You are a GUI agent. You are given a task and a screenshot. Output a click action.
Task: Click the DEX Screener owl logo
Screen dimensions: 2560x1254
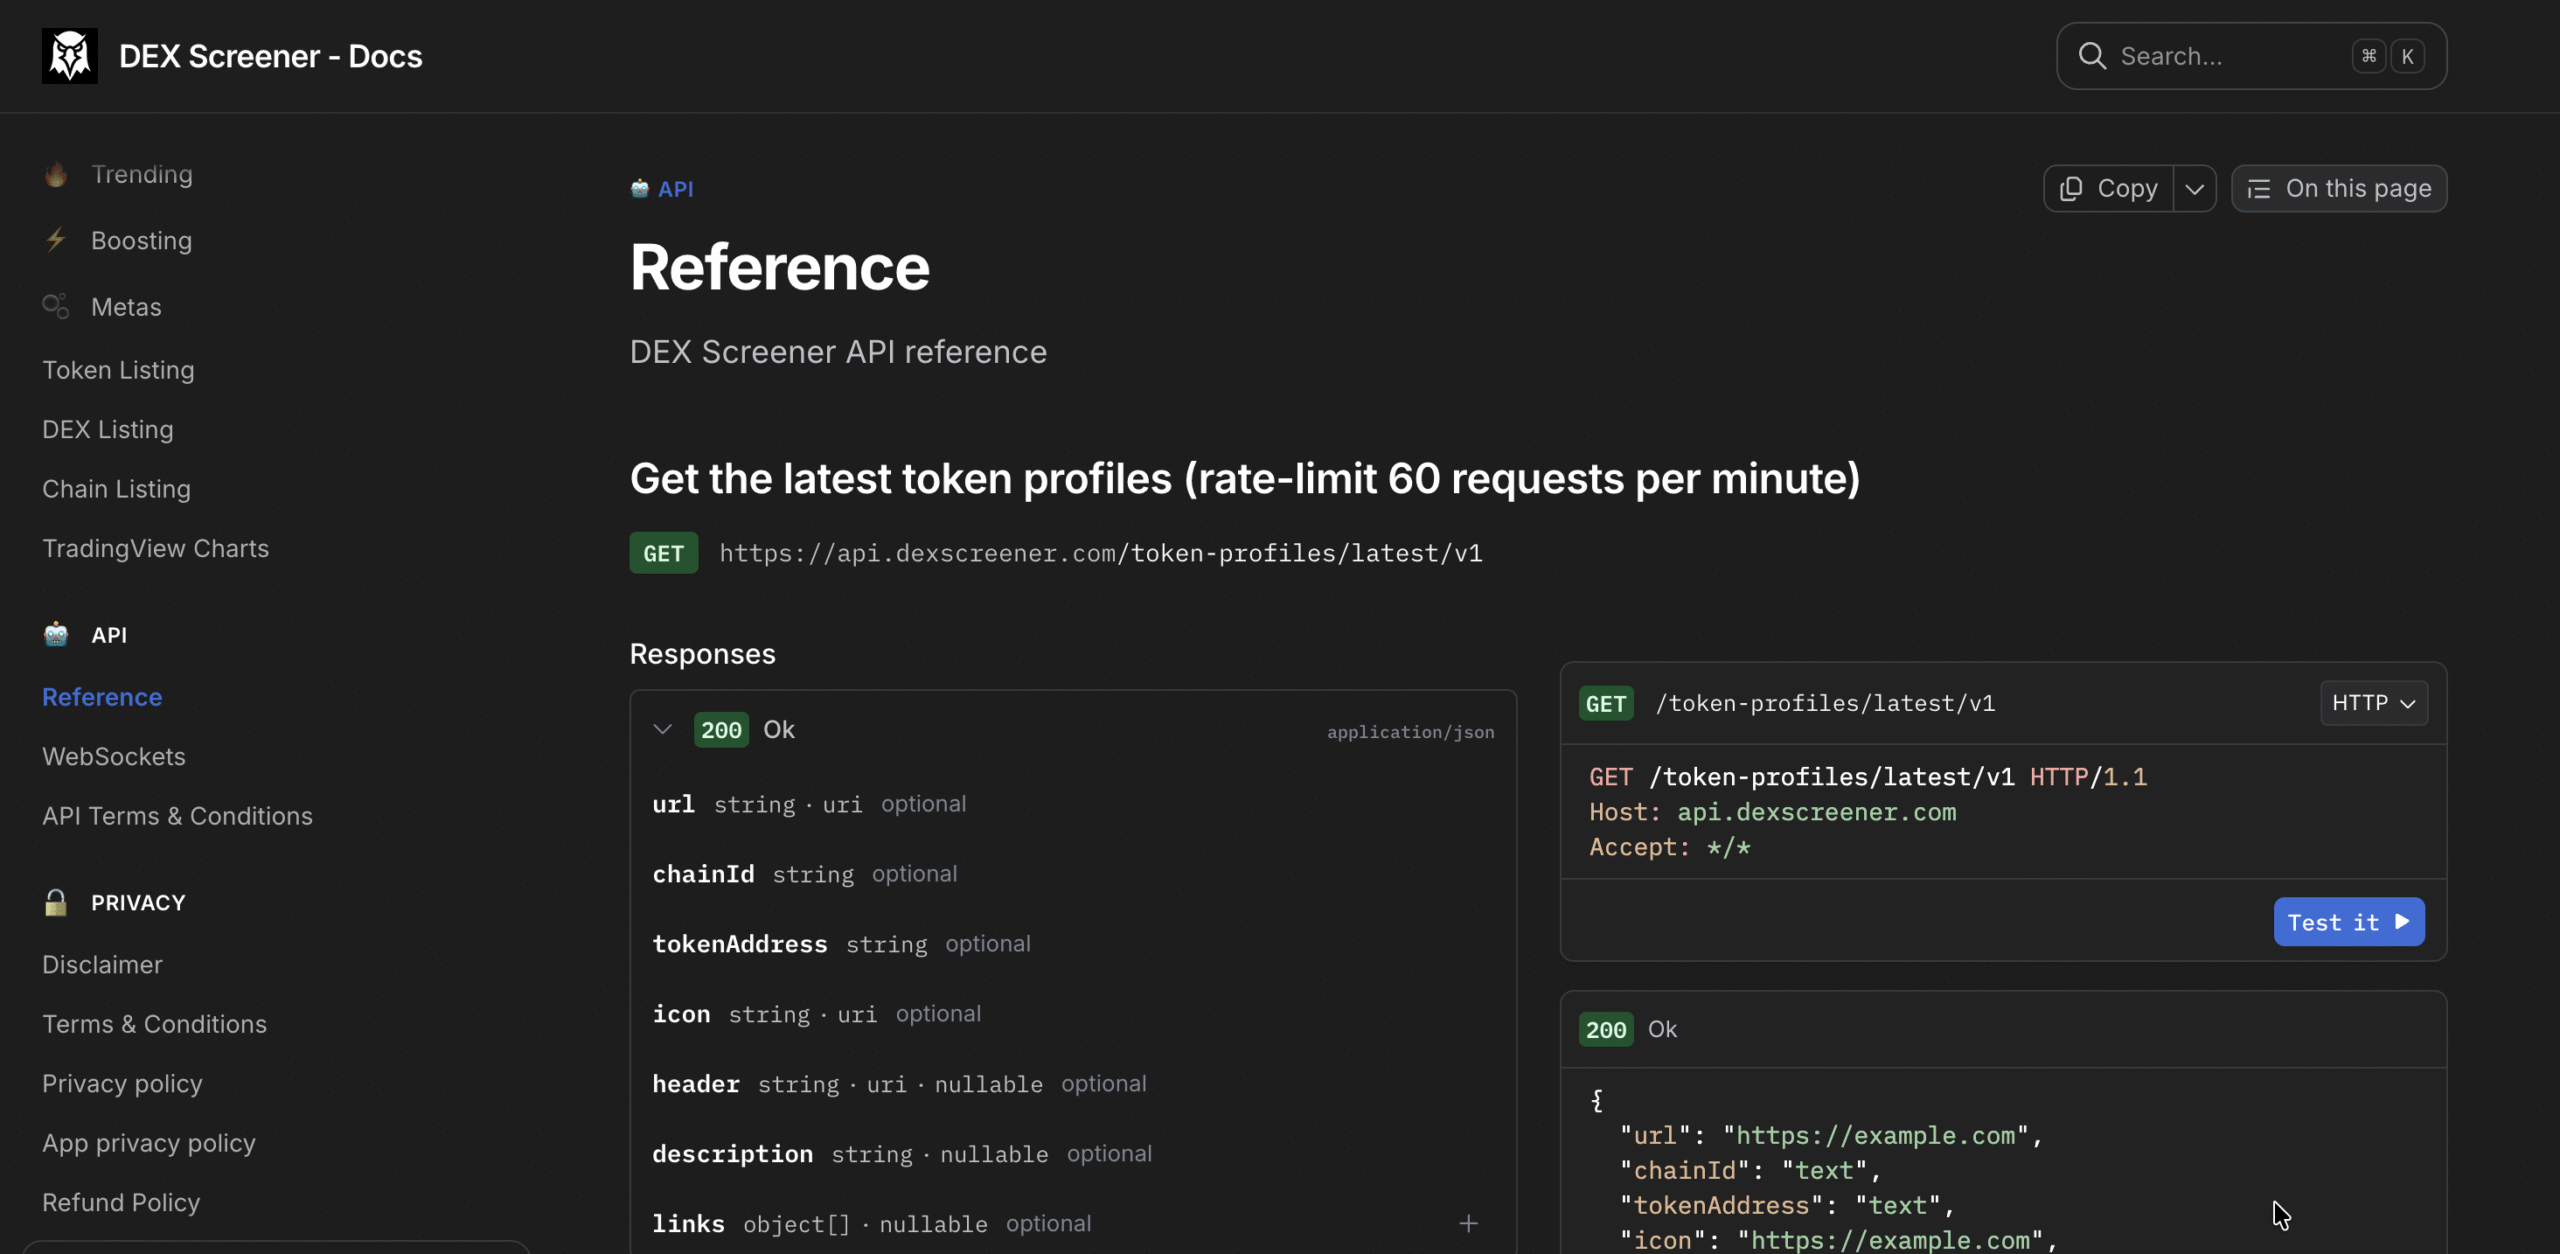(70, 56)
